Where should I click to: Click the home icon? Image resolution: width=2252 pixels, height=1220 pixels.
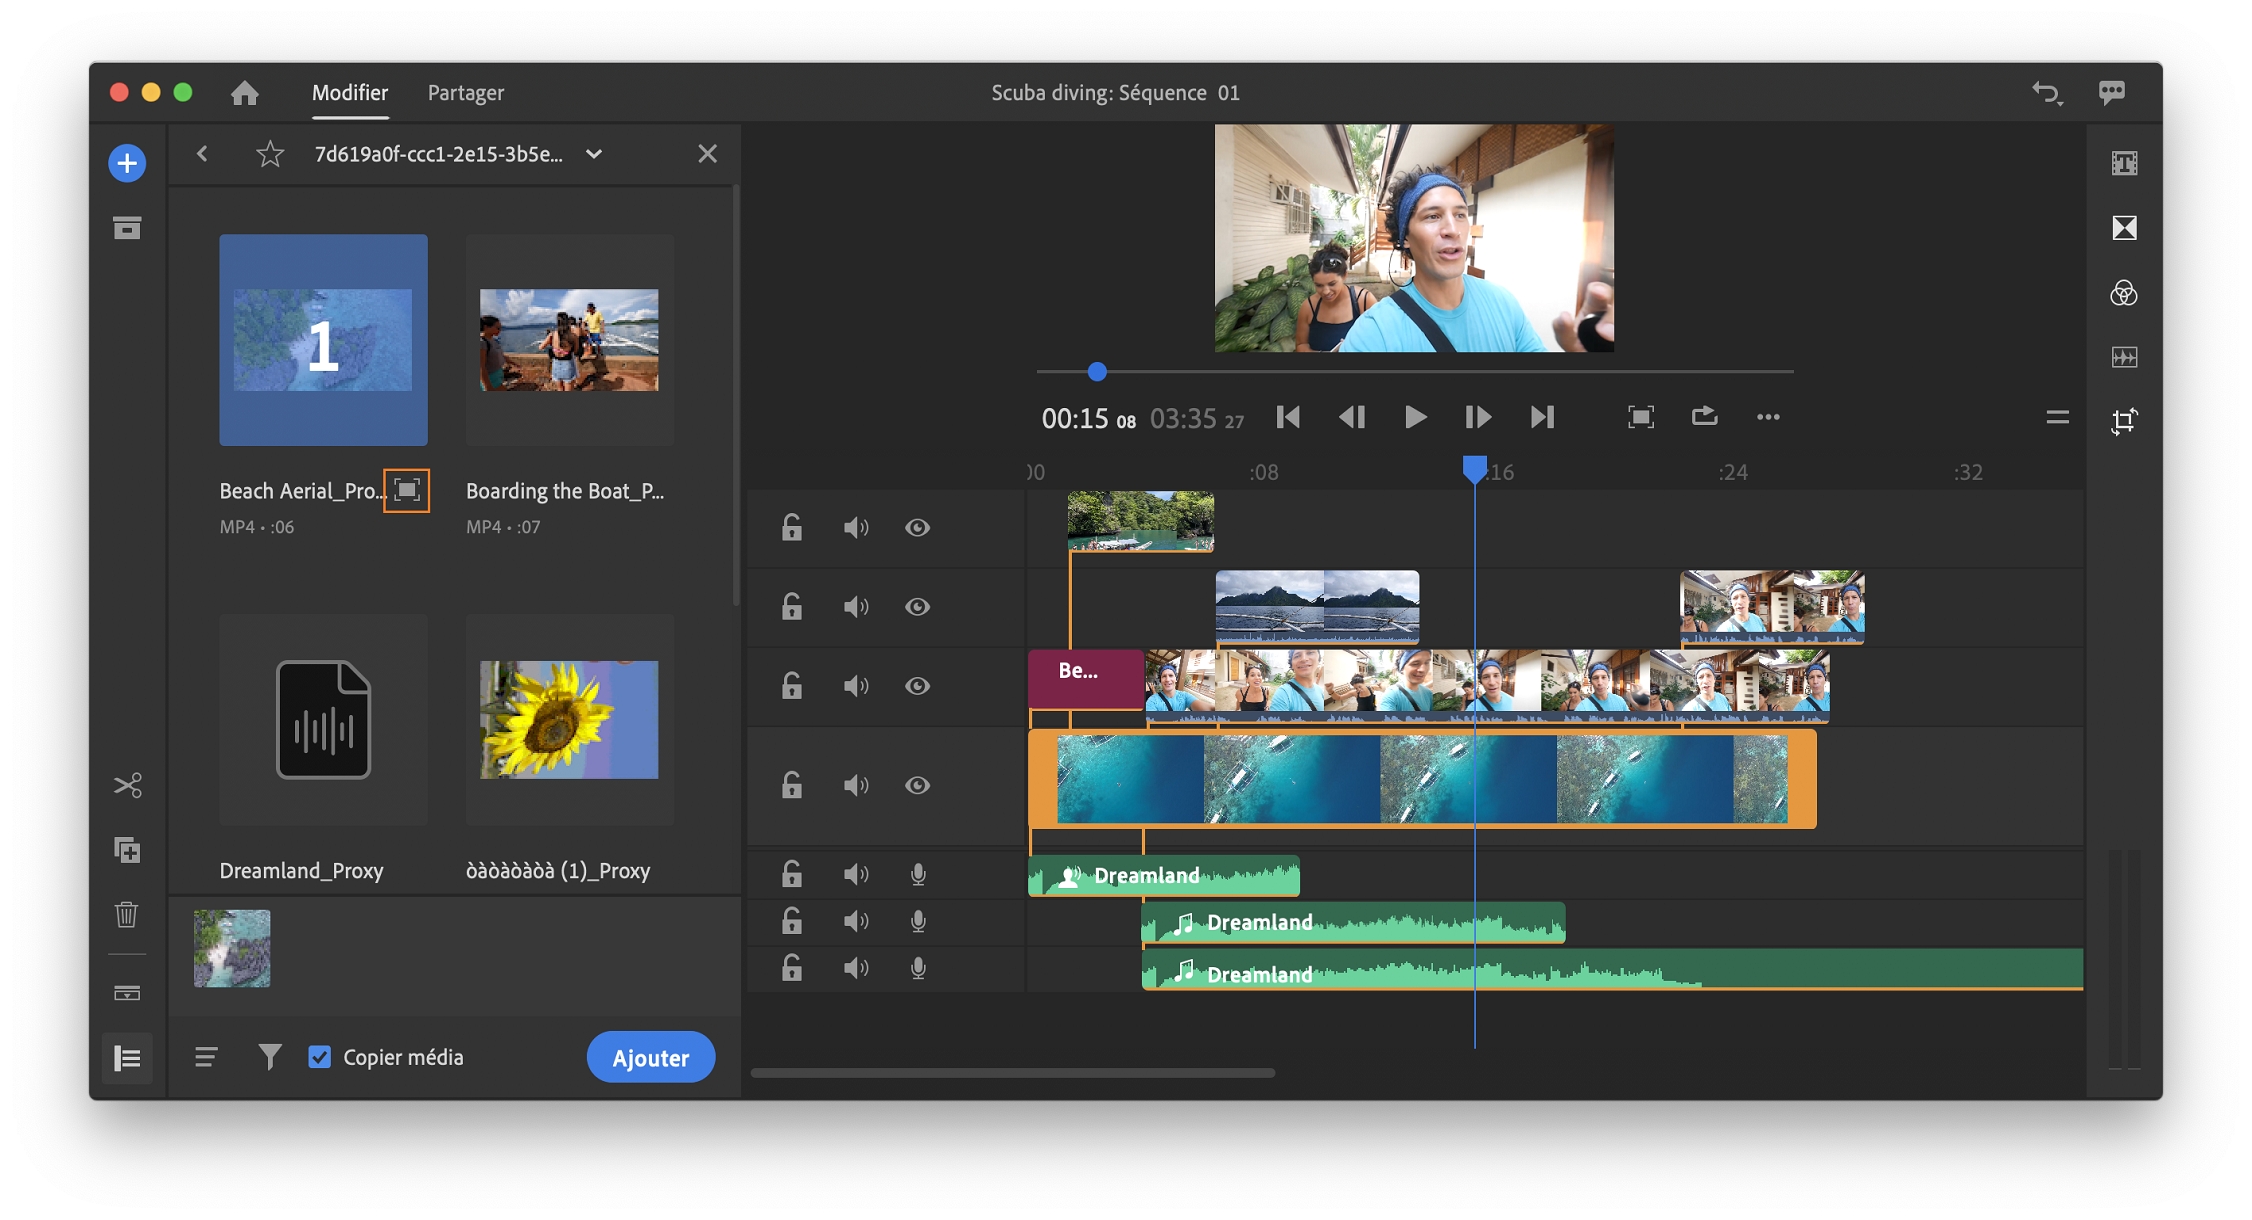(245, 93)
